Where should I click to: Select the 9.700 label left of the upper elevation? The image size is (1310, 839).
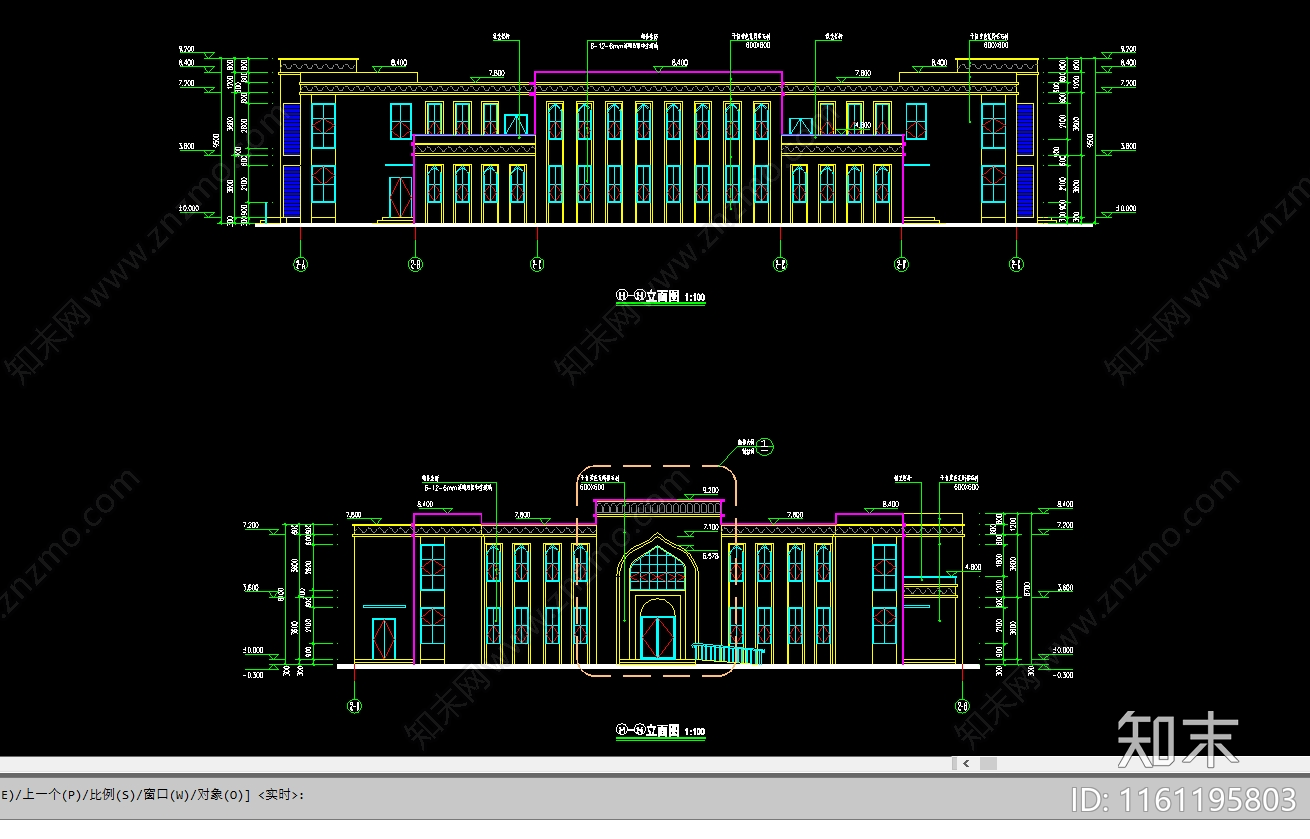(x=186, y=49)
